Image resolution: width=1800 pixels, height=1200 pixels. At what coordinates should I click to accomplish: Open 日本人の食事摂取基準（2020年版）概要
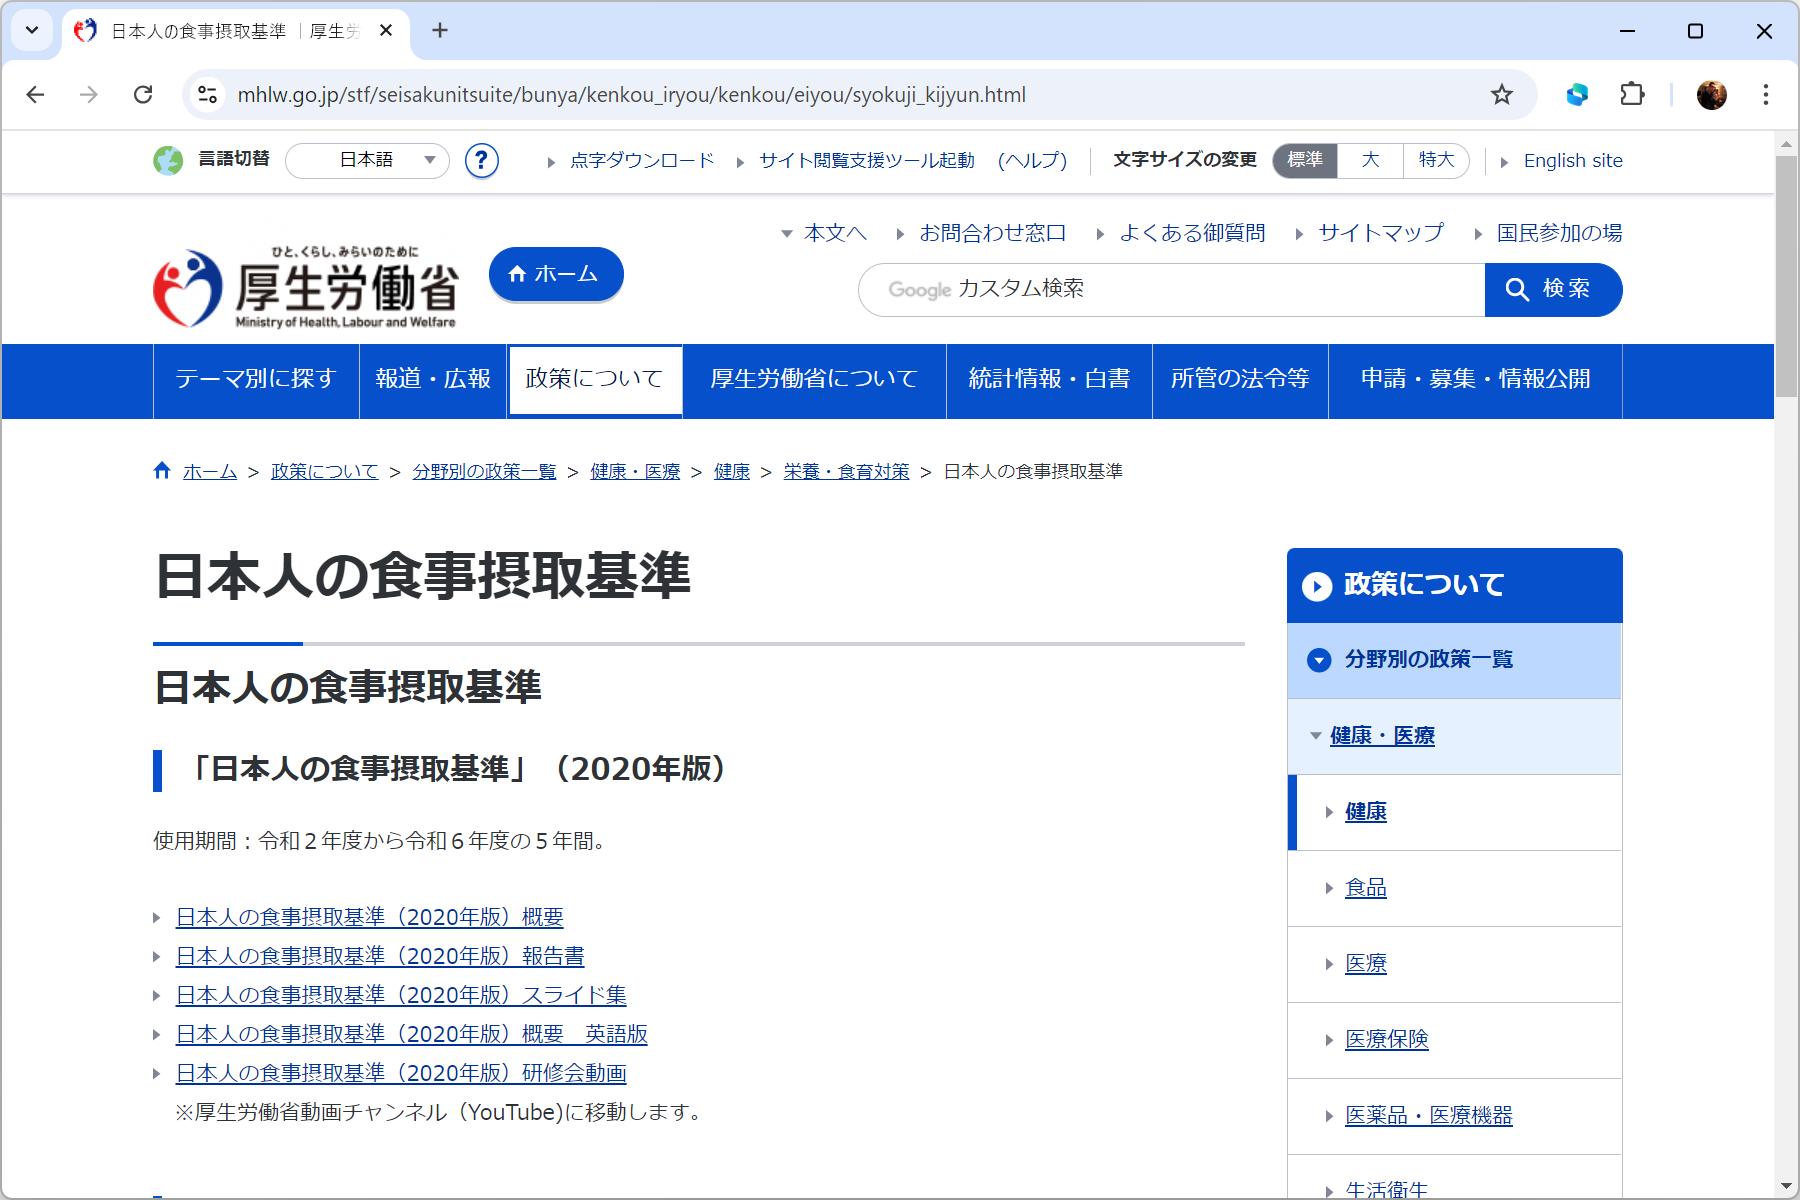click(370, 917)
